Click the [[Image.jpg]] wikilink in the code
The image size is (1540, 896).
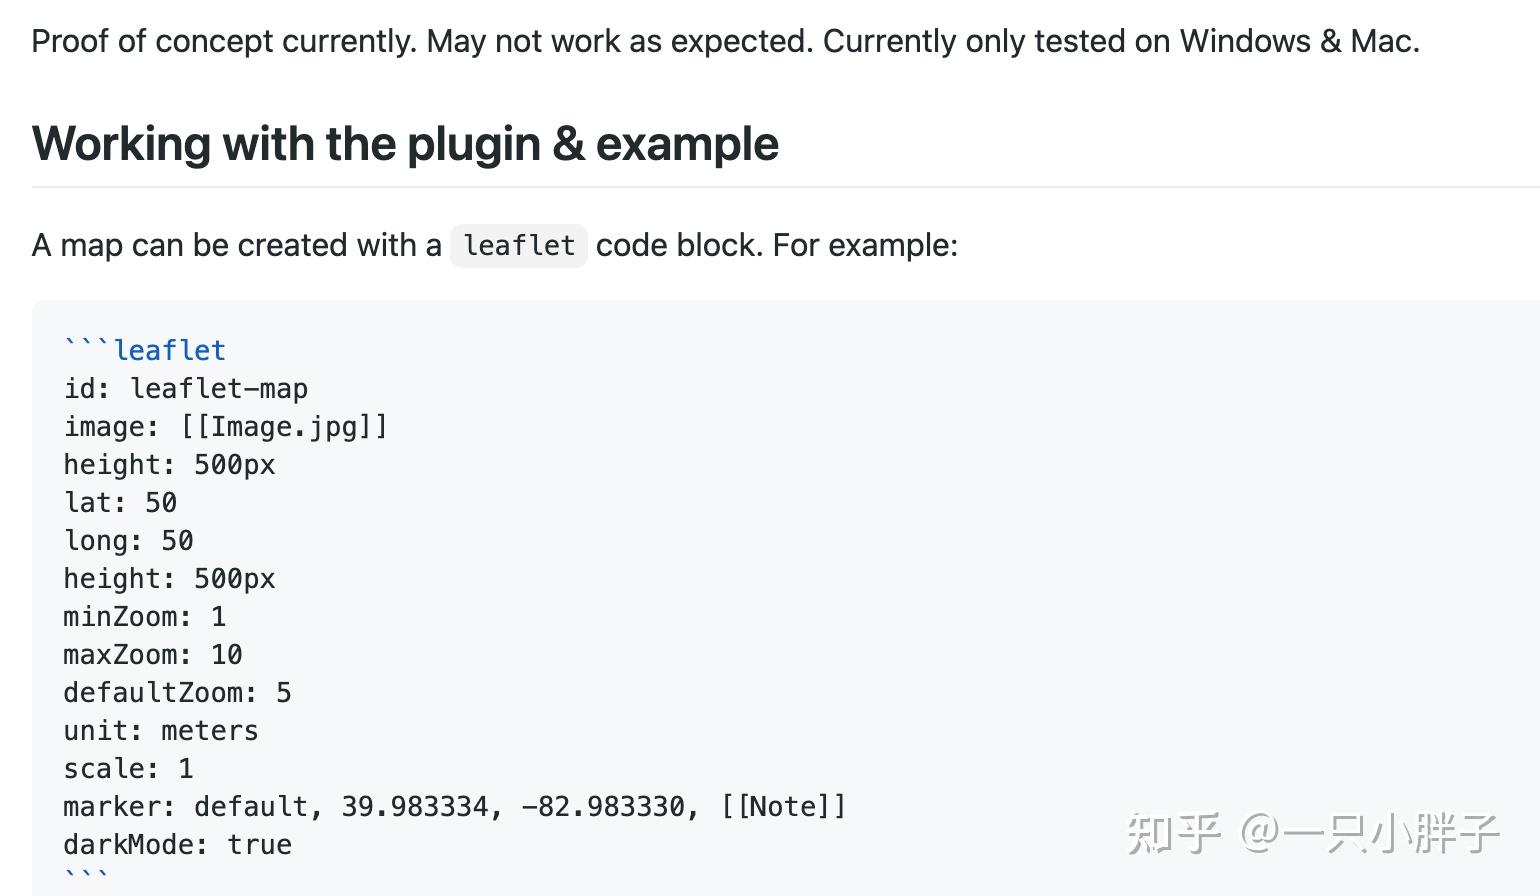(283, 427)
